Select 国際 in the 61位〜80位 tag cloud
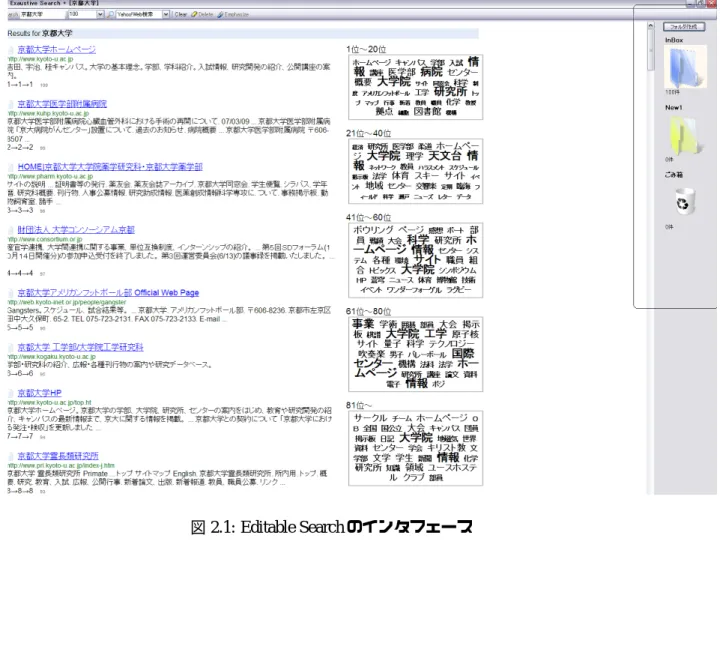The width and height of the screenshot is (720, 655). point(462,353)
